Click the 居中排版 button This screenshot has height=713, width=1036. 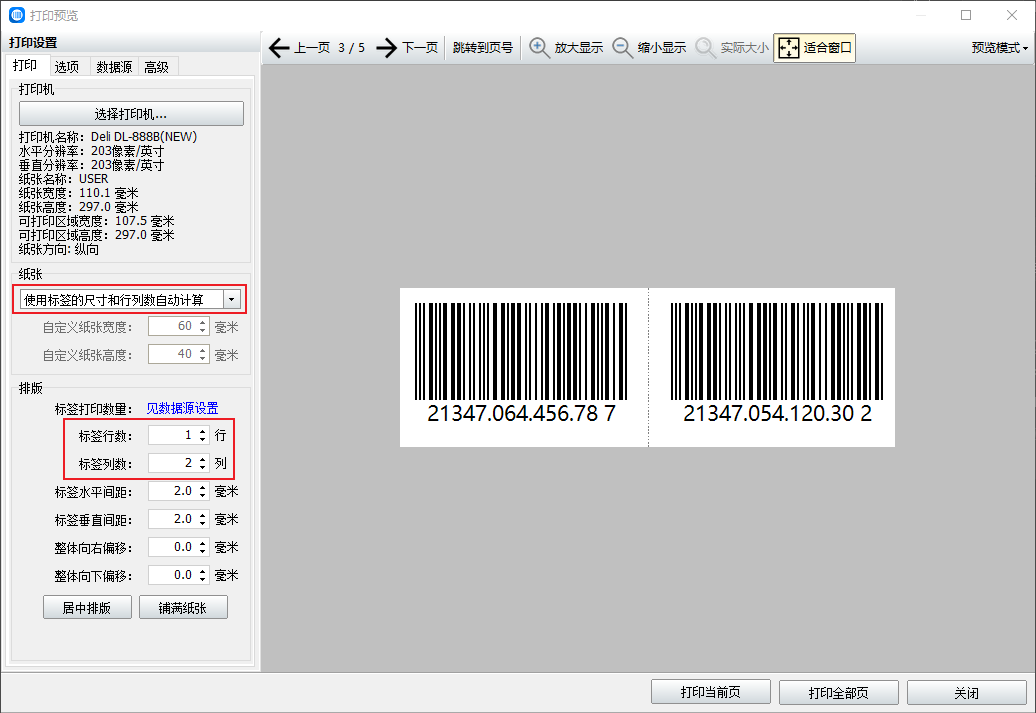click(x=87, y=607)
